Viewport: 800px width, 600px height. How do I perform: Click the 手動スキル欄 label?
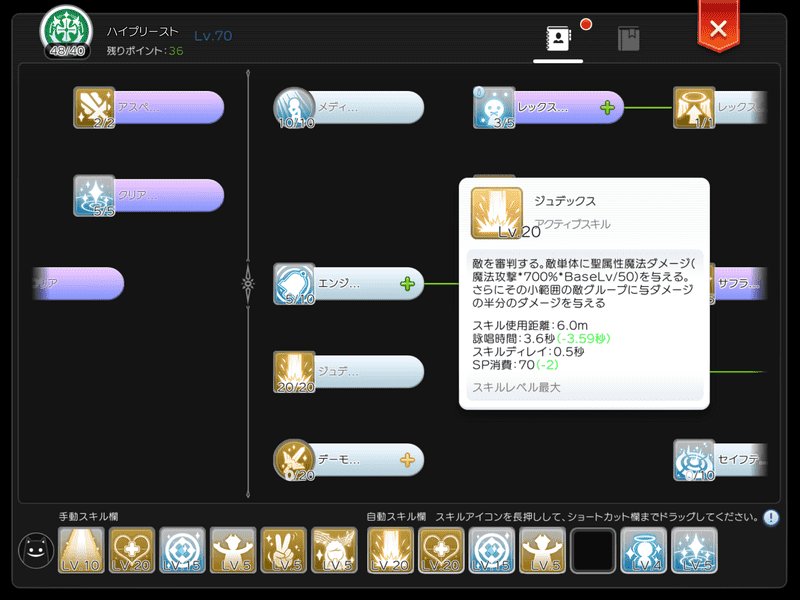coord(88,517)
